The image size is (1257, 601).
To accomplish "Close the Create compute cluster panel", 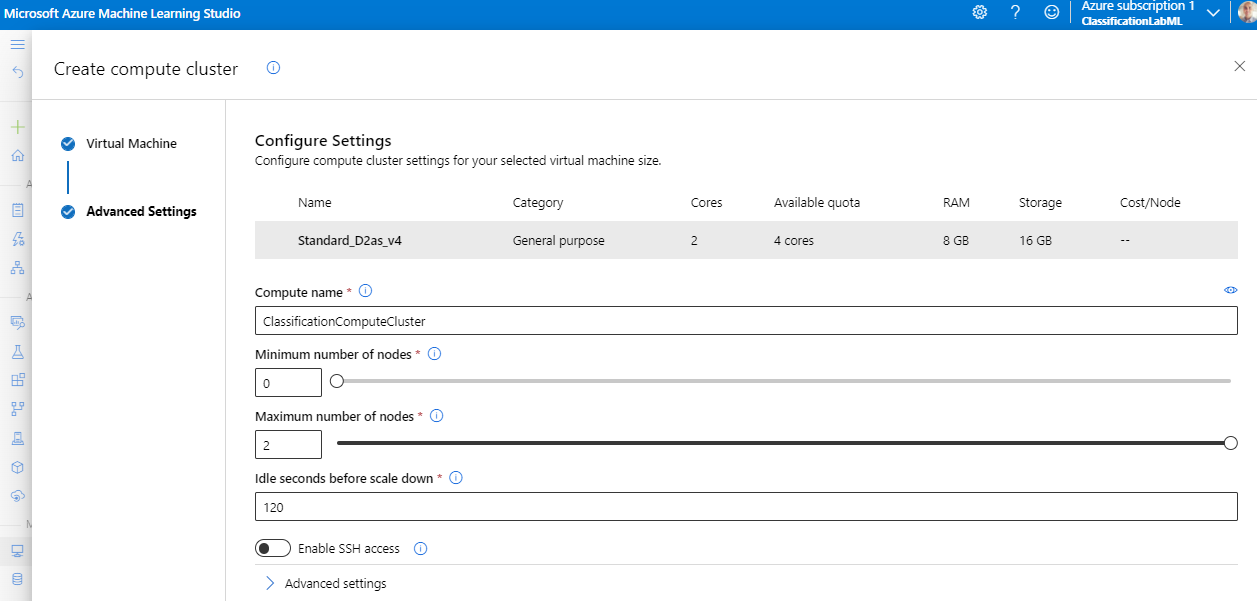I will coord(1240,66).
